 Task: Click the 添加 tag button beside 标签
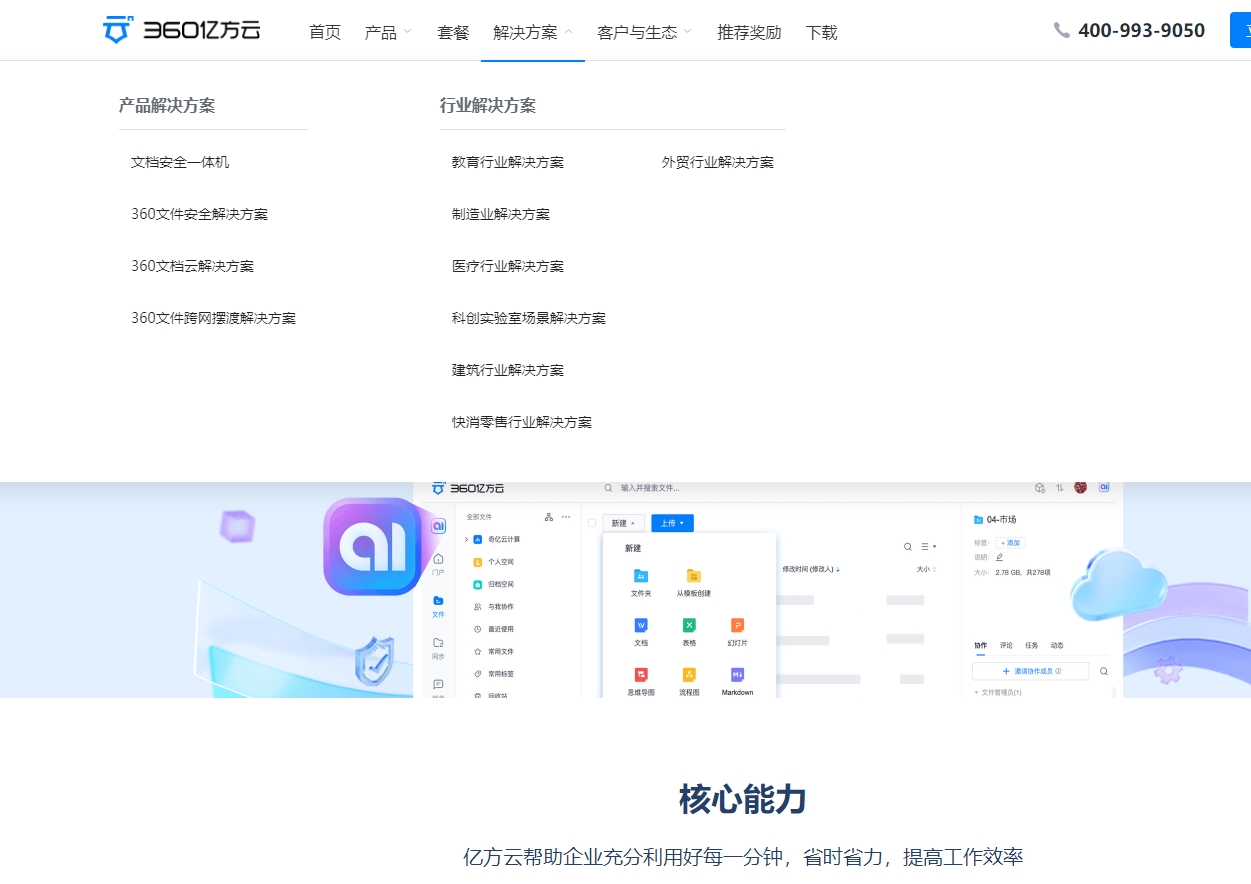[1010, 543]
